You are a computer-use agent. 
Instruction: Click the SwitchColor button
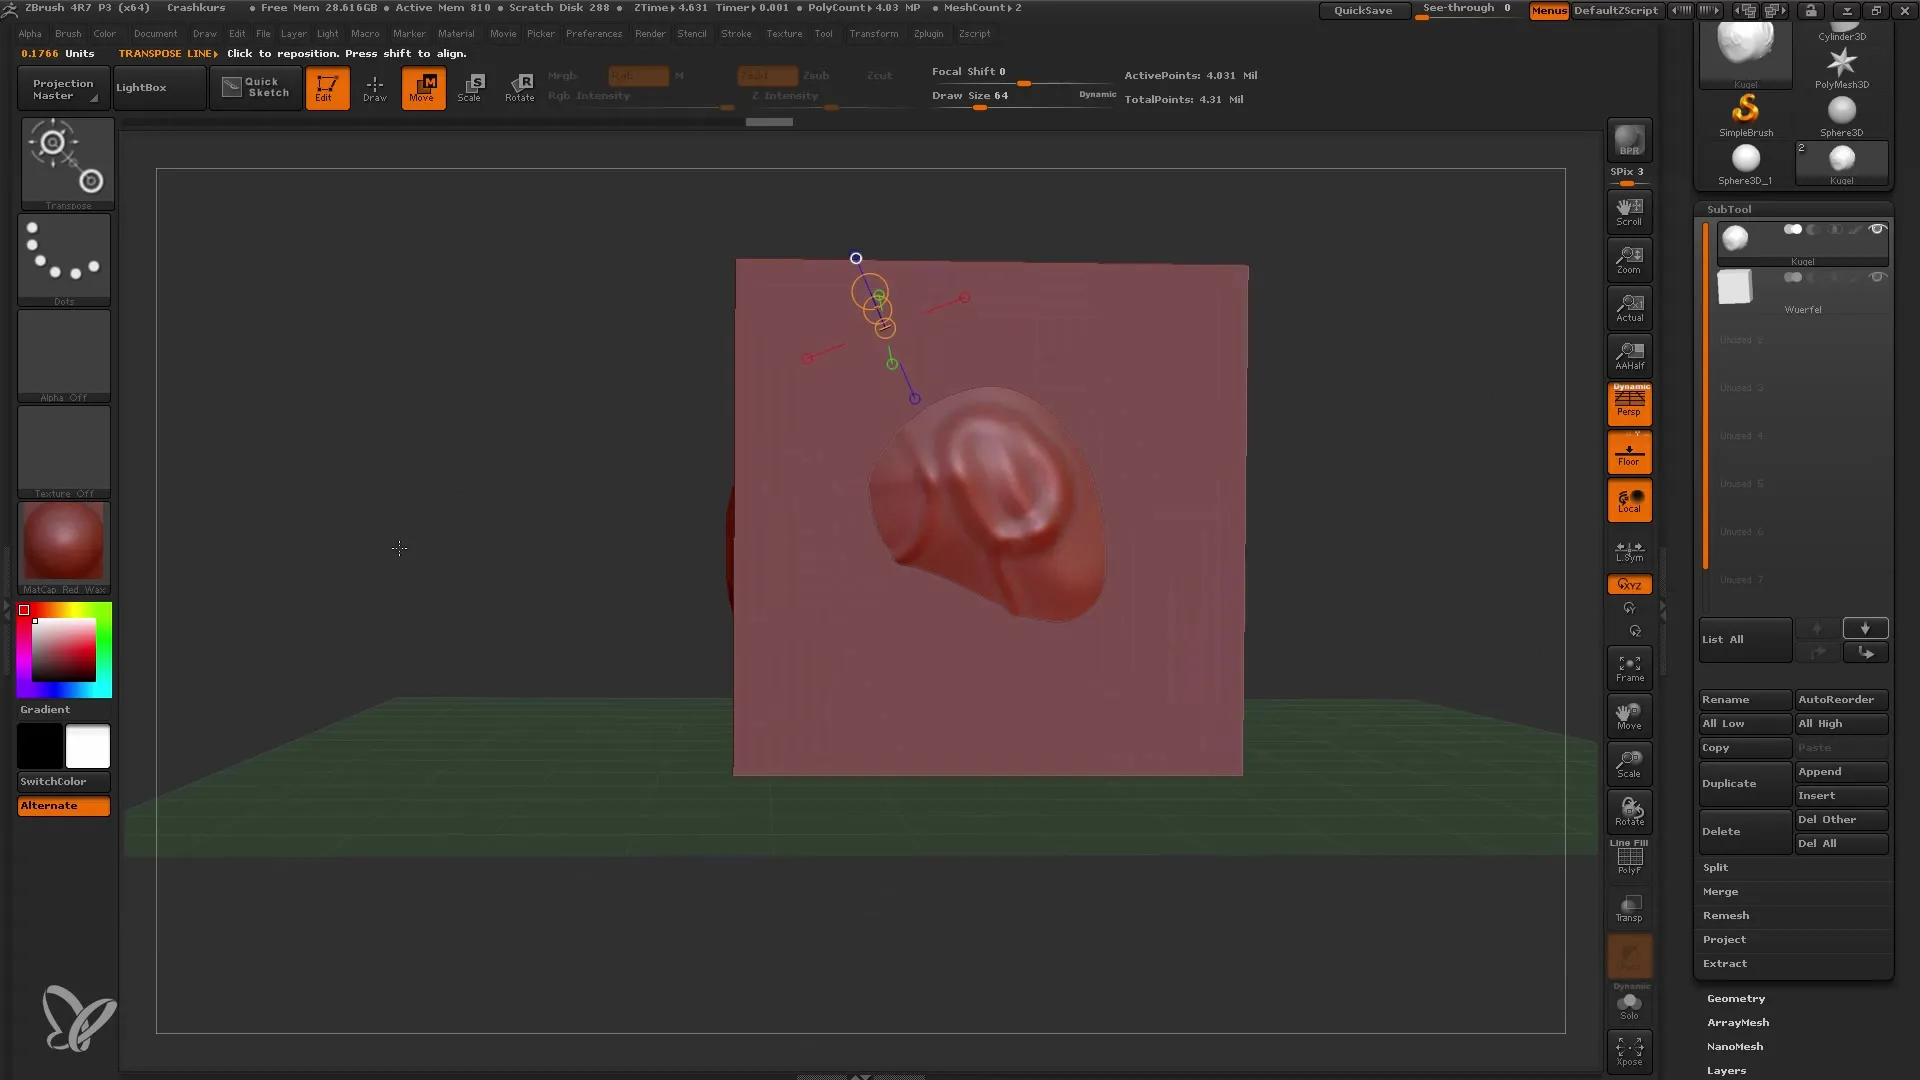(x=64, y=782)
